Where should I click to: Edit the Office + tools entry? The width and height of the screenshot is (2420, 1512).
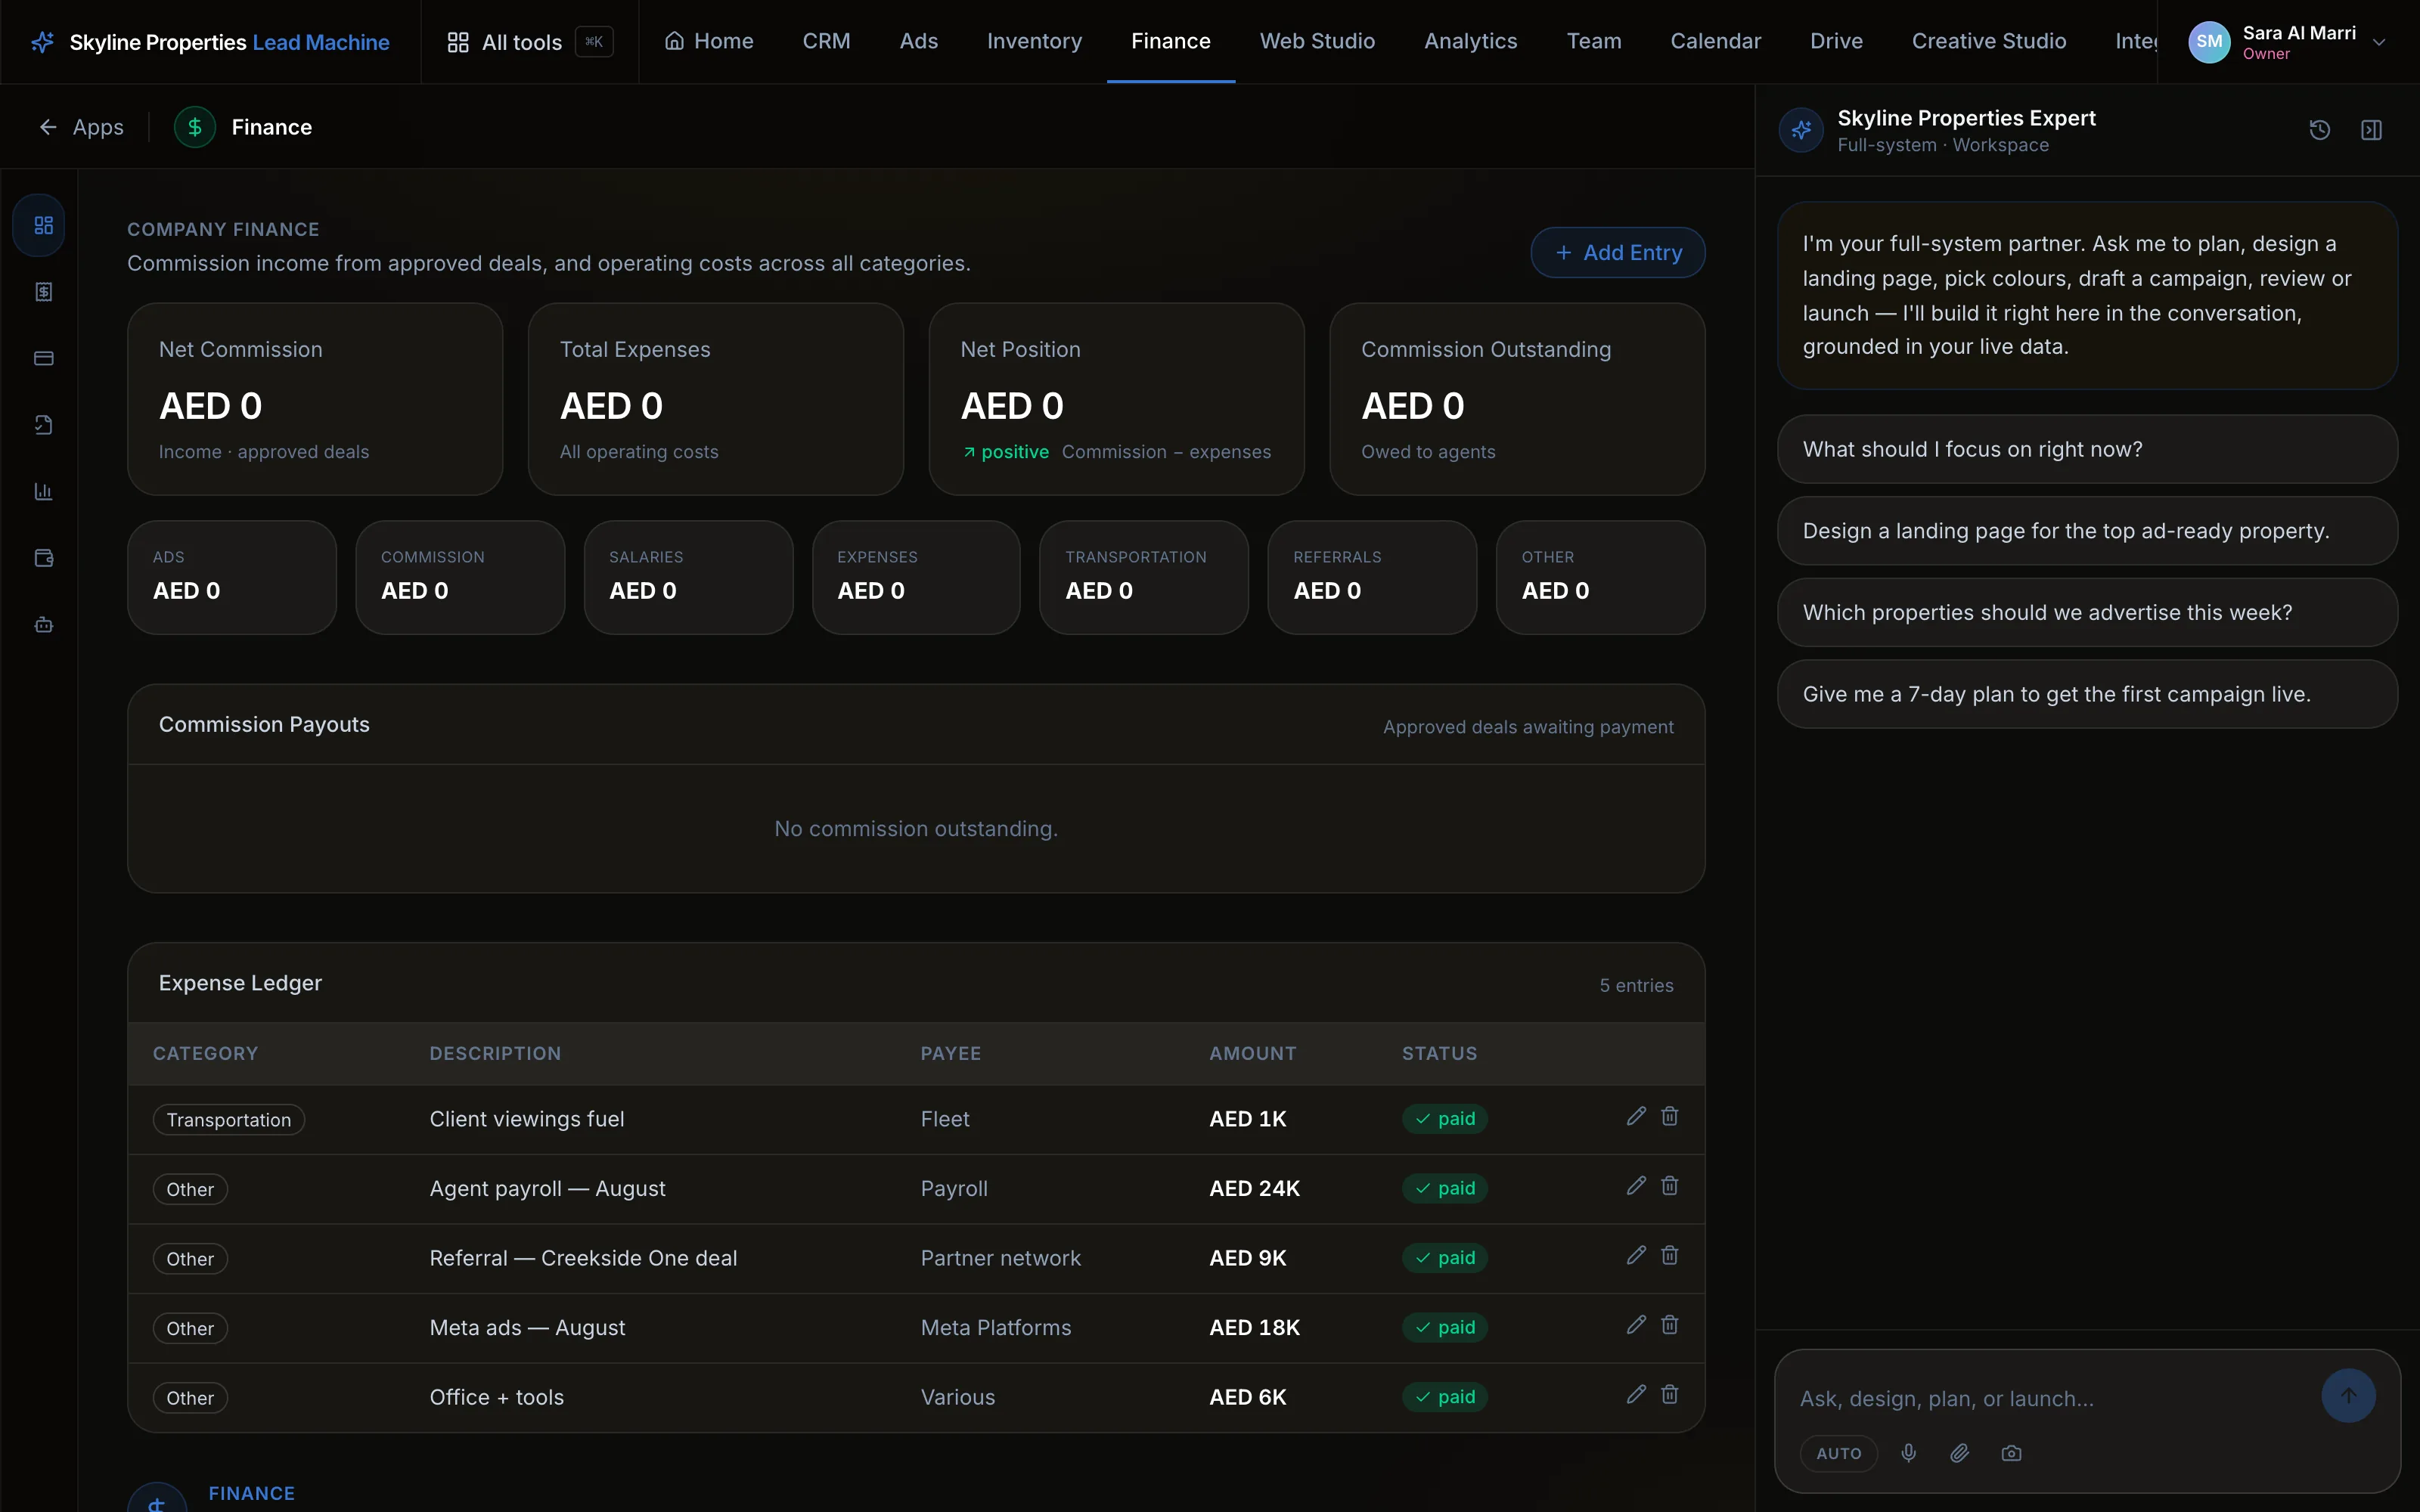(x=1636, y=1394)
